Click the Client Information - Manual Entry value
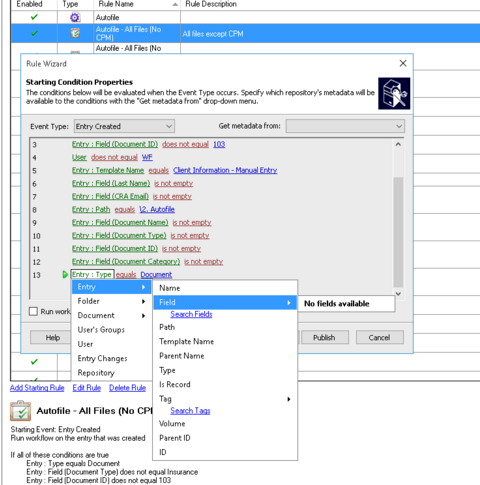 pyautogui.click(x=225, y=170)
